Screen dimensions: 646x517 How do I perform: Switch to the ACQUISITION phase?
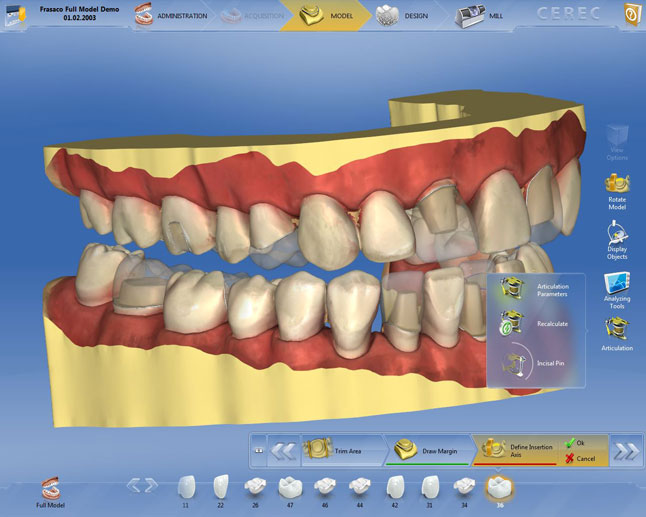[252, 16]
